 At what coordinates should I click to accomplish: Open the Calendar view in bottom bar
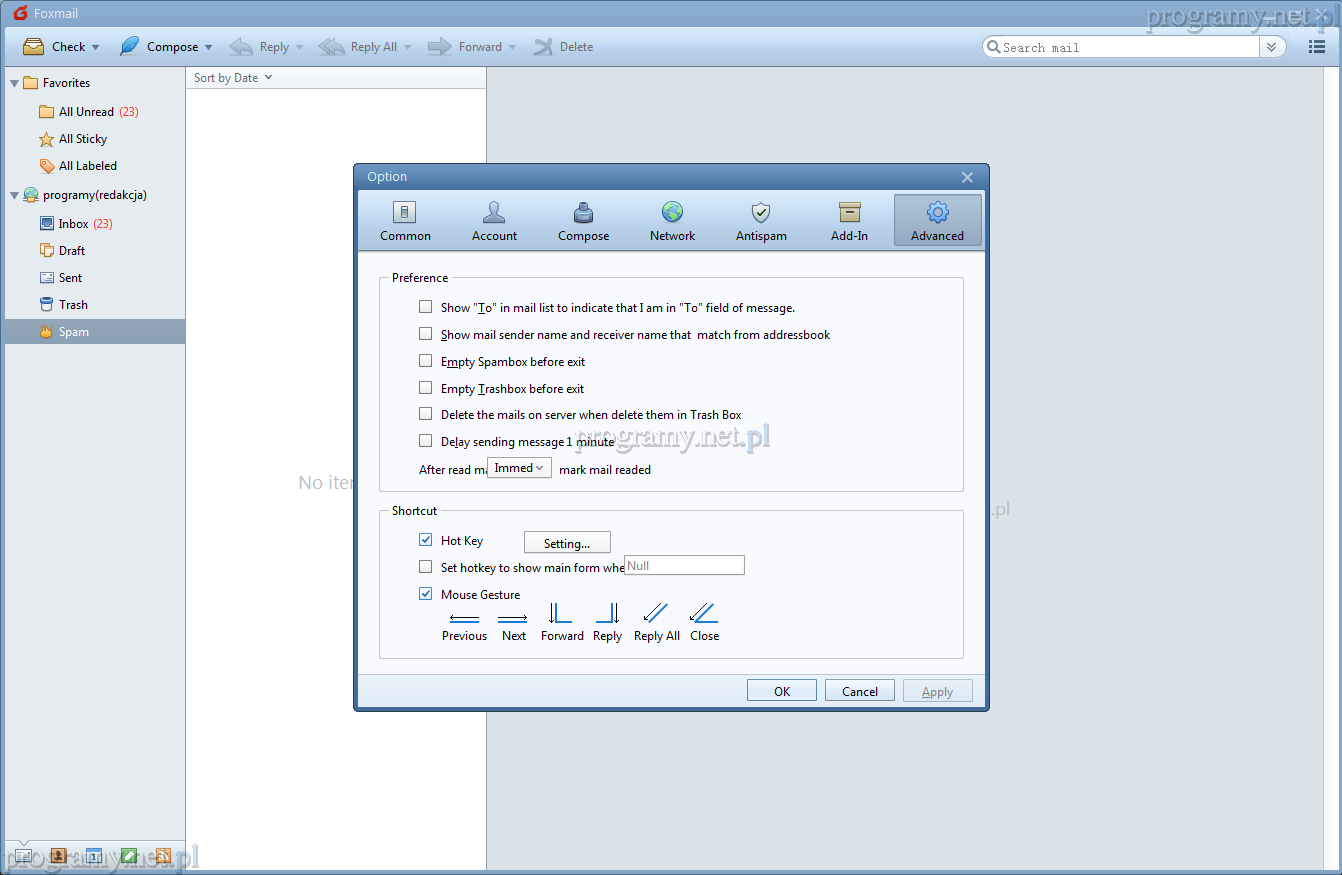[x=93, y=856]
